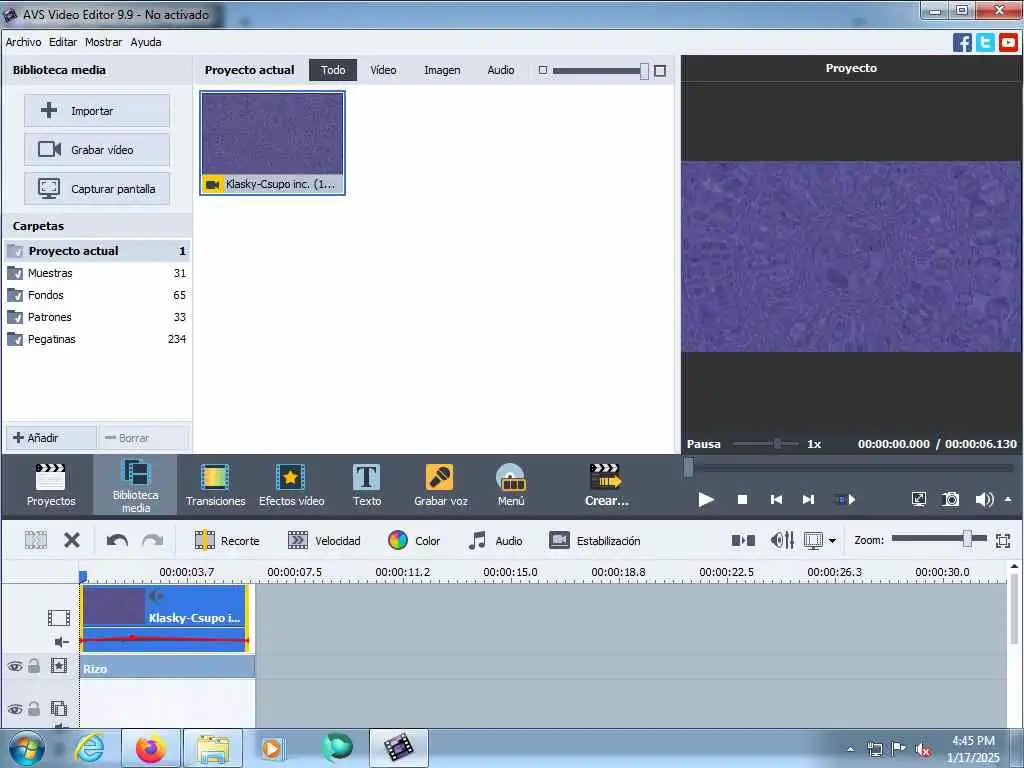Screen dimensions: 1024x768
Task: Toggle visibility of the overlay track
Action: click(15, 709)
